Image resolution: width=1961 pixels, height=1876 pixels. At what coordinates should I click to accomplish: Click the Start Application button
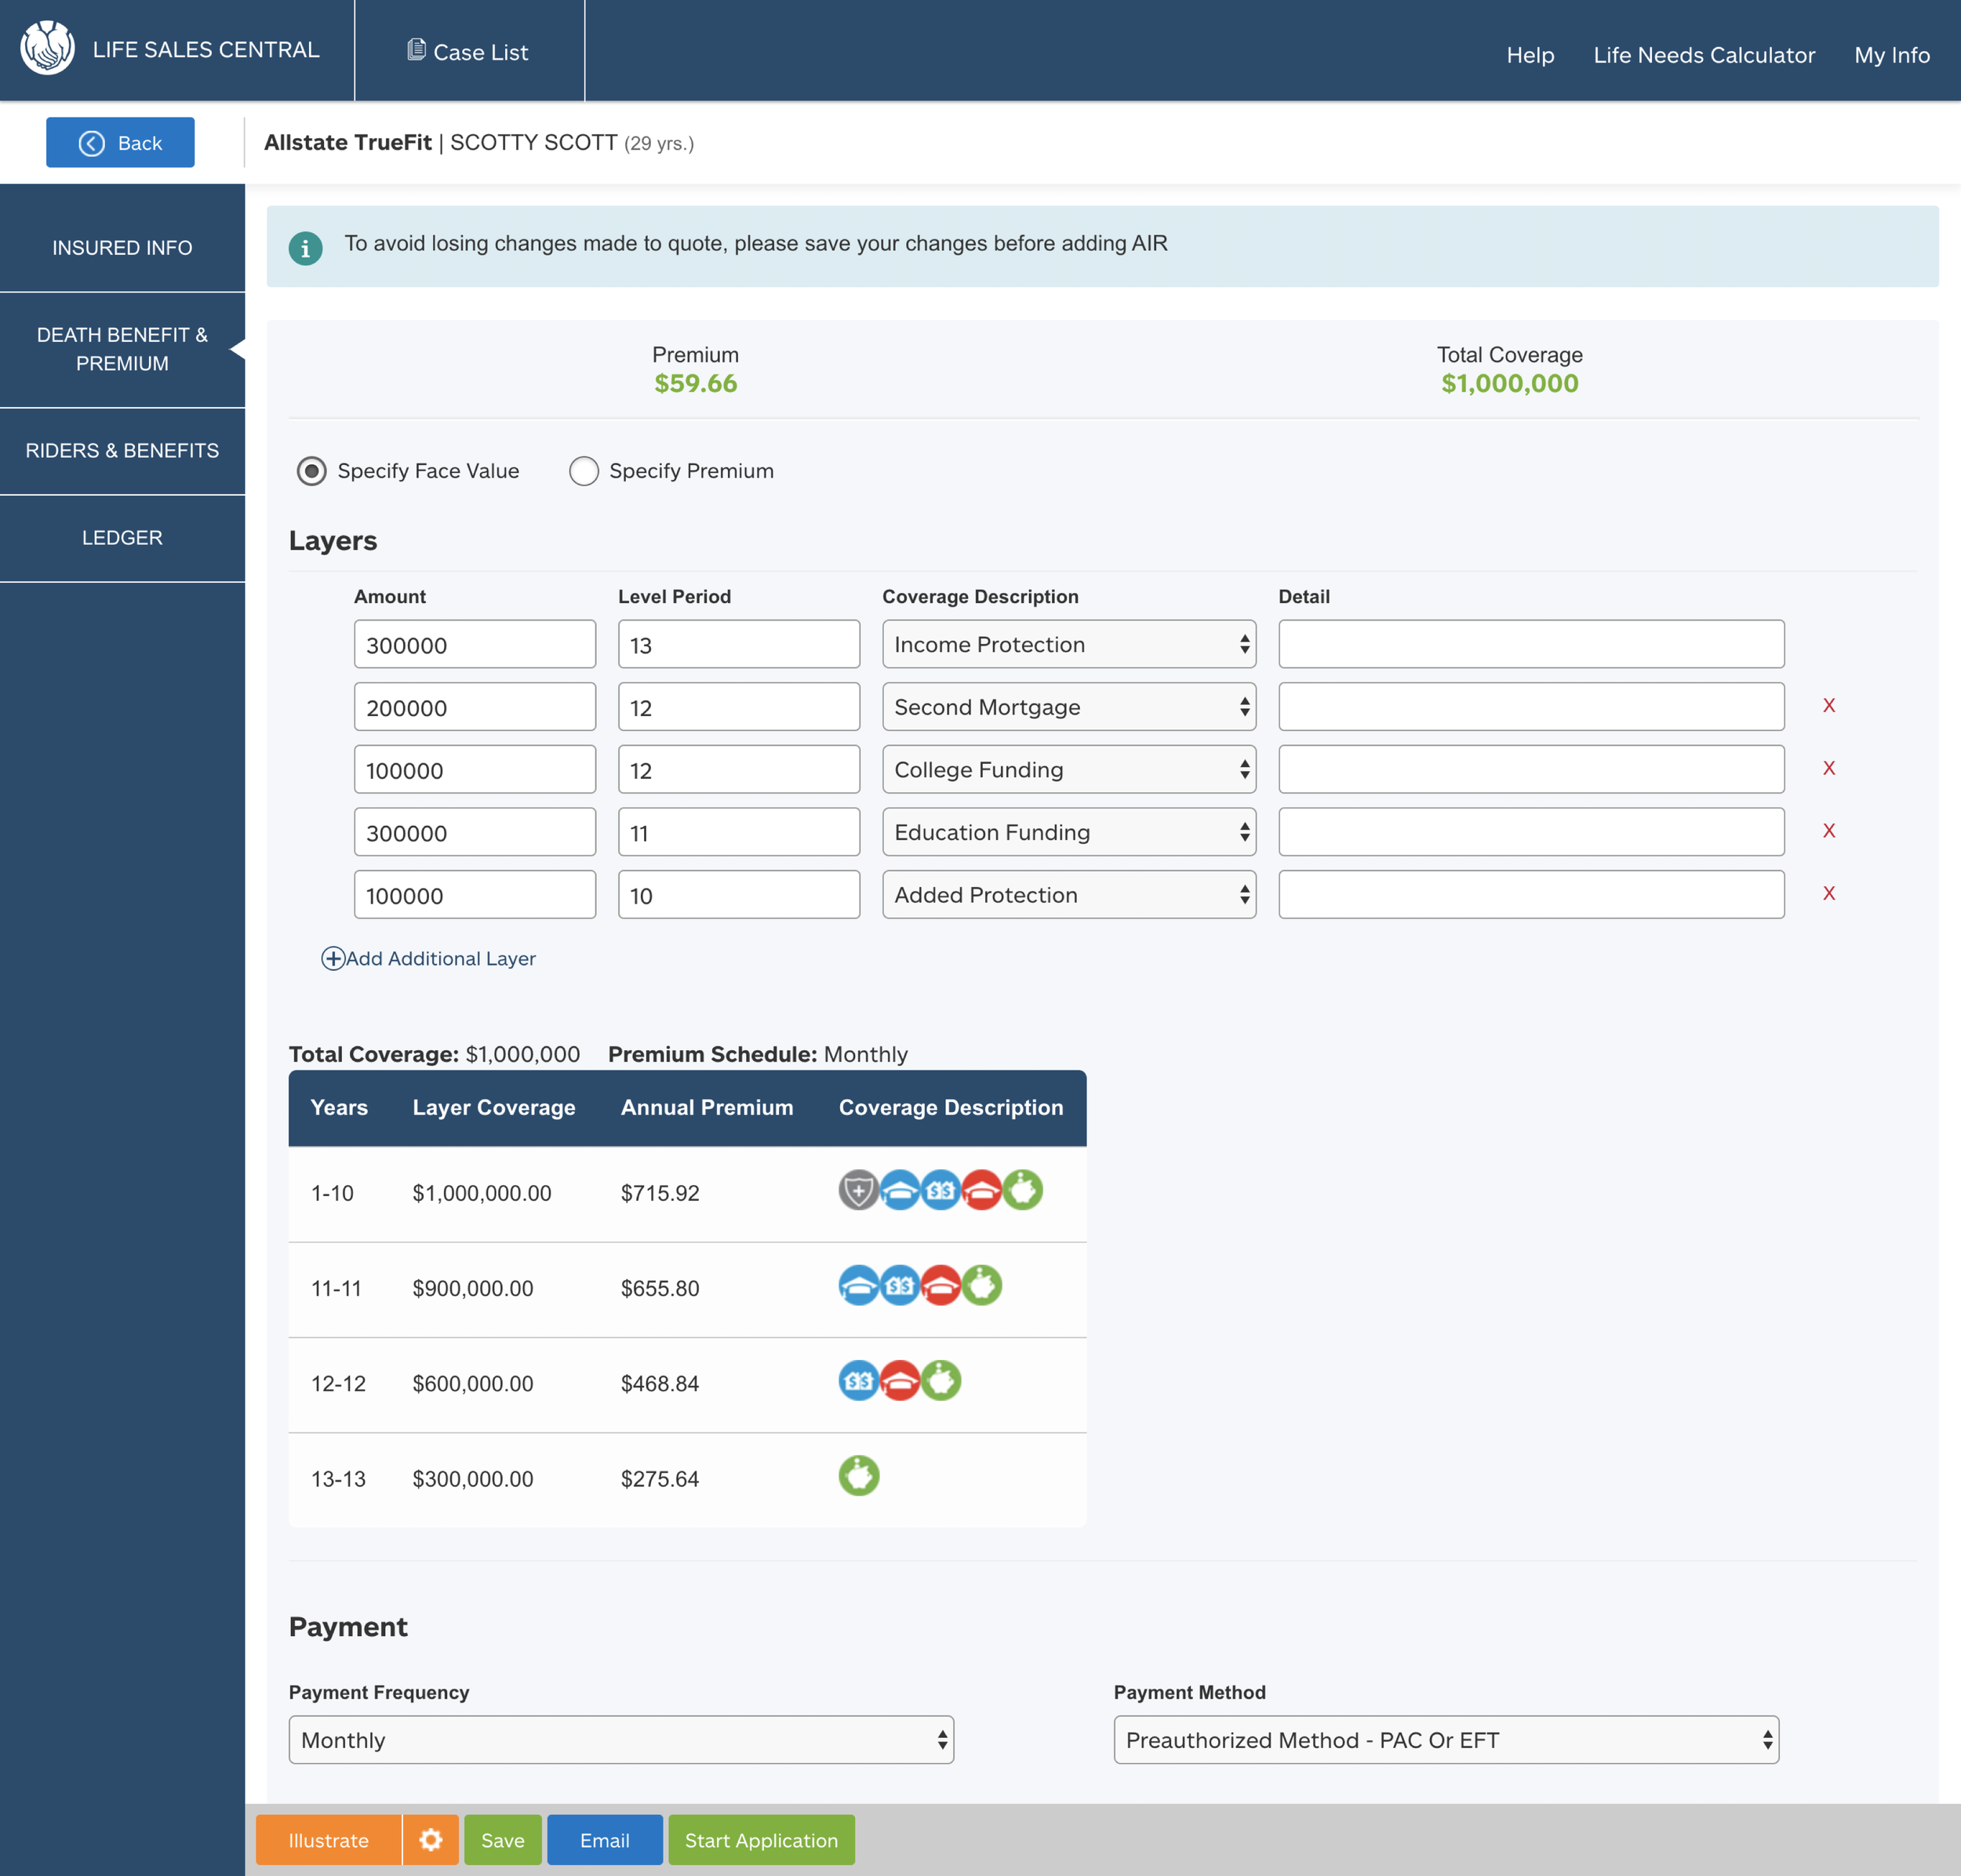[761, 1840]
